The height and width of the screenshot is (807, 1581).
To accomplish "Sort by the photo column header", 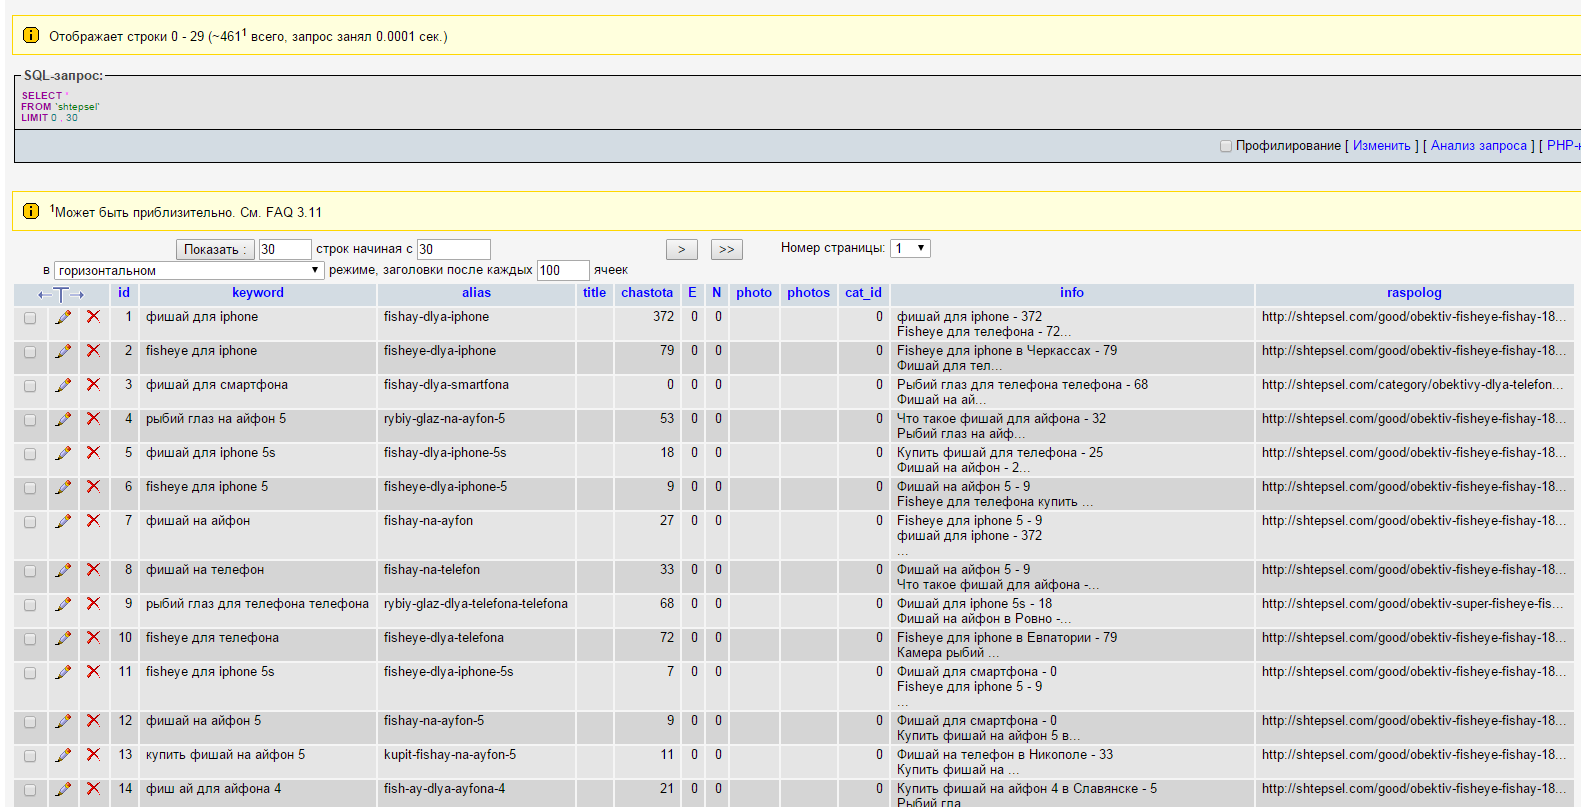I will [754, 293].
